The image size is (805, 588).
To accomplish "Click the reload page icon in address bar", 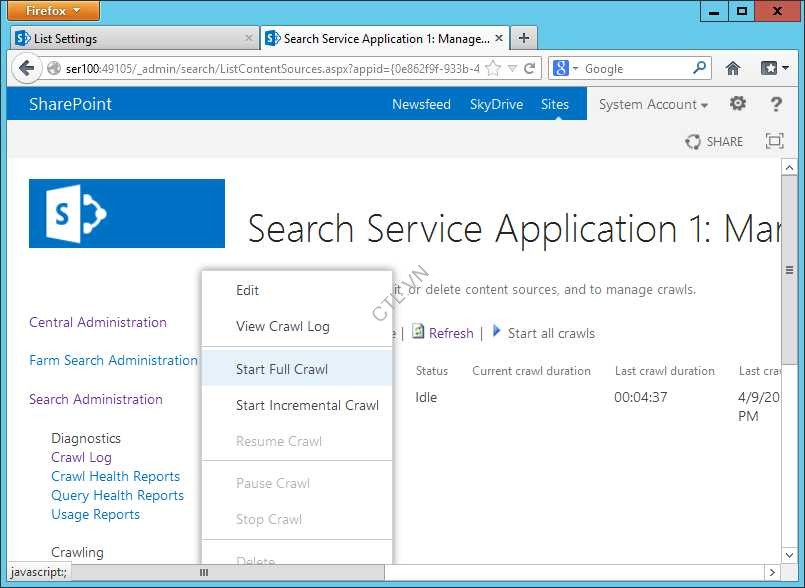I will pos(530,69).
